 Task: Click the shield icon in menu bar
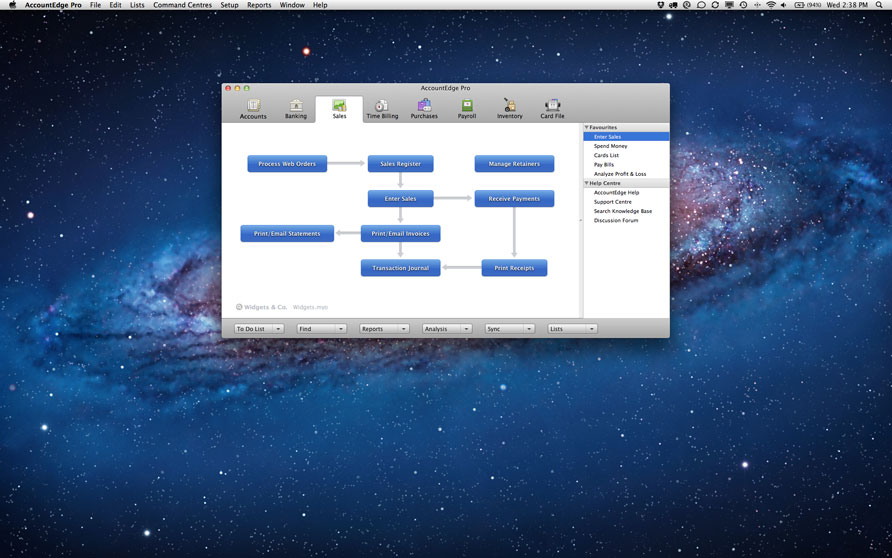click(x=660, y=5)
